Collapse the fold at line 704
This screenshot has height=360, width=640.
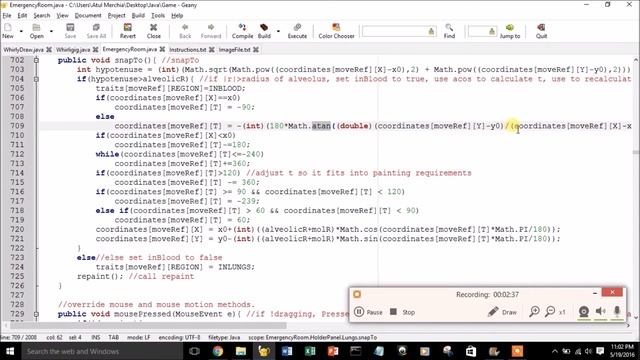point(36,79)
